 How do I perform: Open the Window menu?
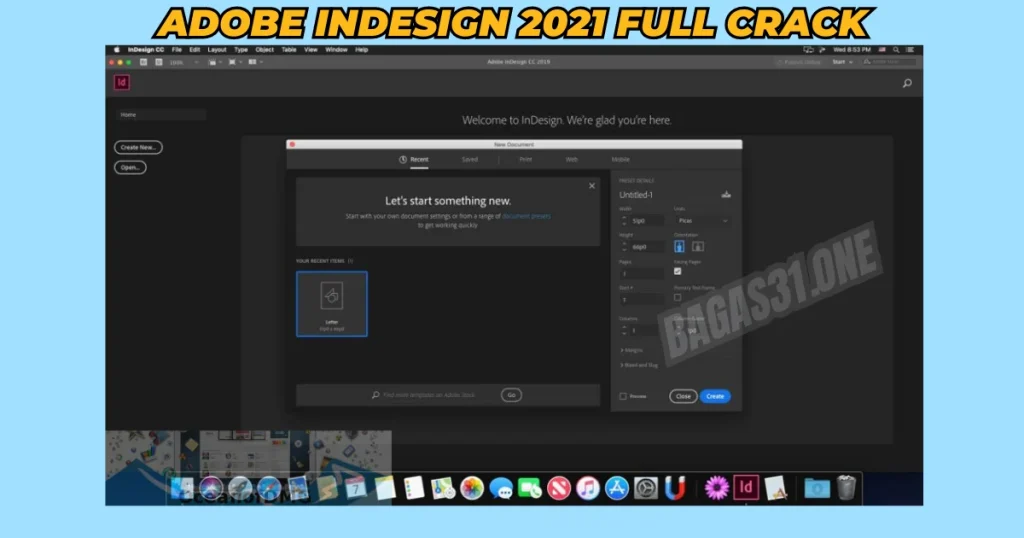pos(336,50)
